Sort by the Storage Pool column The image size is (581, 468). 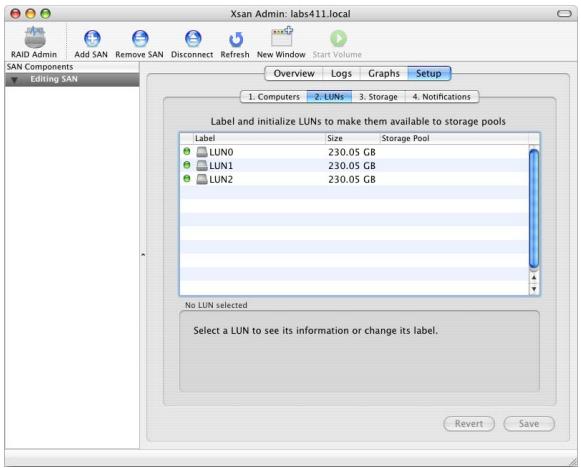454,138
